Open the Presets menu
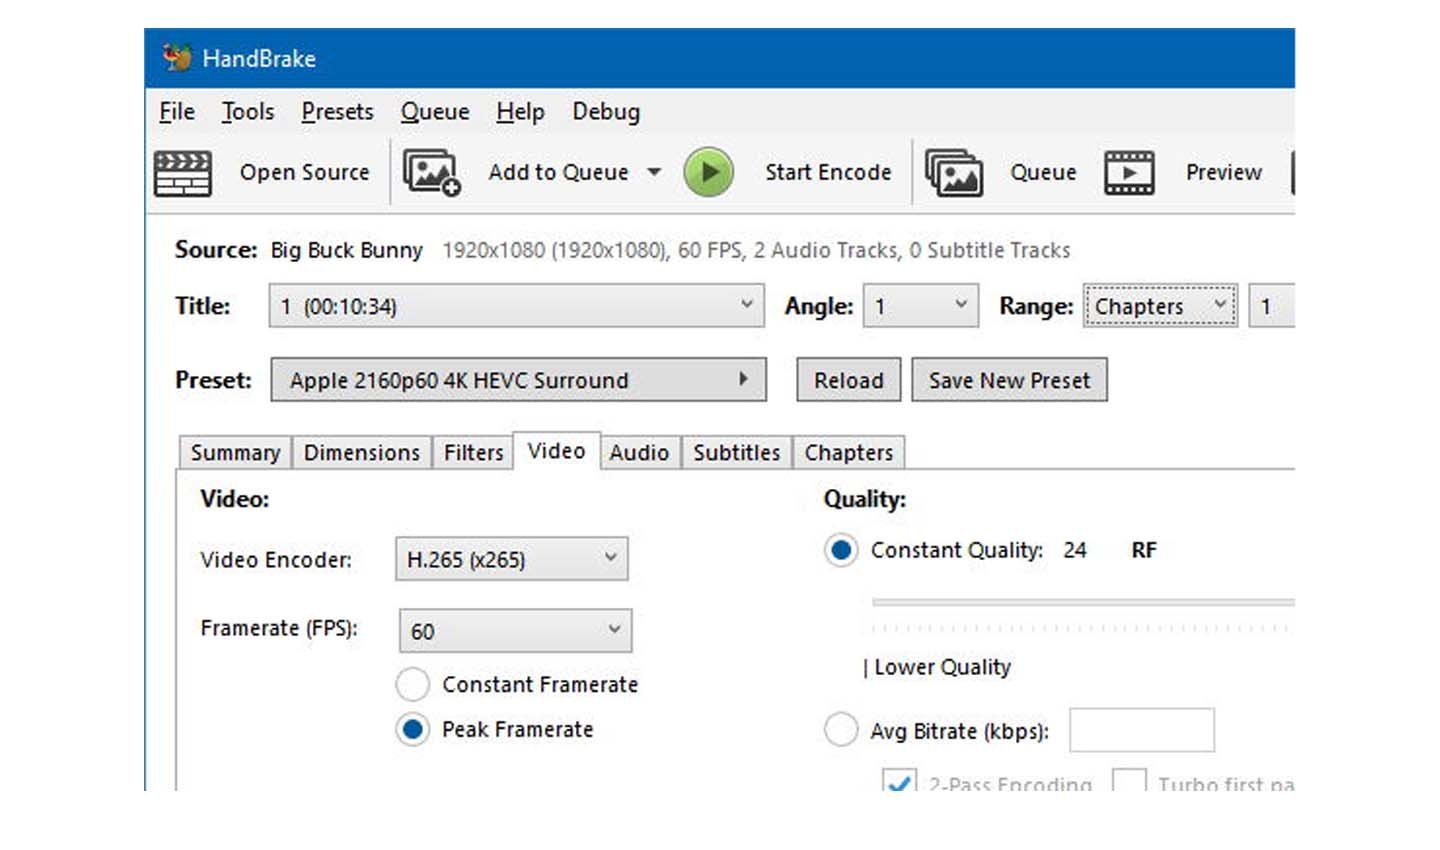The image size is (1440, 850). coord(337,112)
